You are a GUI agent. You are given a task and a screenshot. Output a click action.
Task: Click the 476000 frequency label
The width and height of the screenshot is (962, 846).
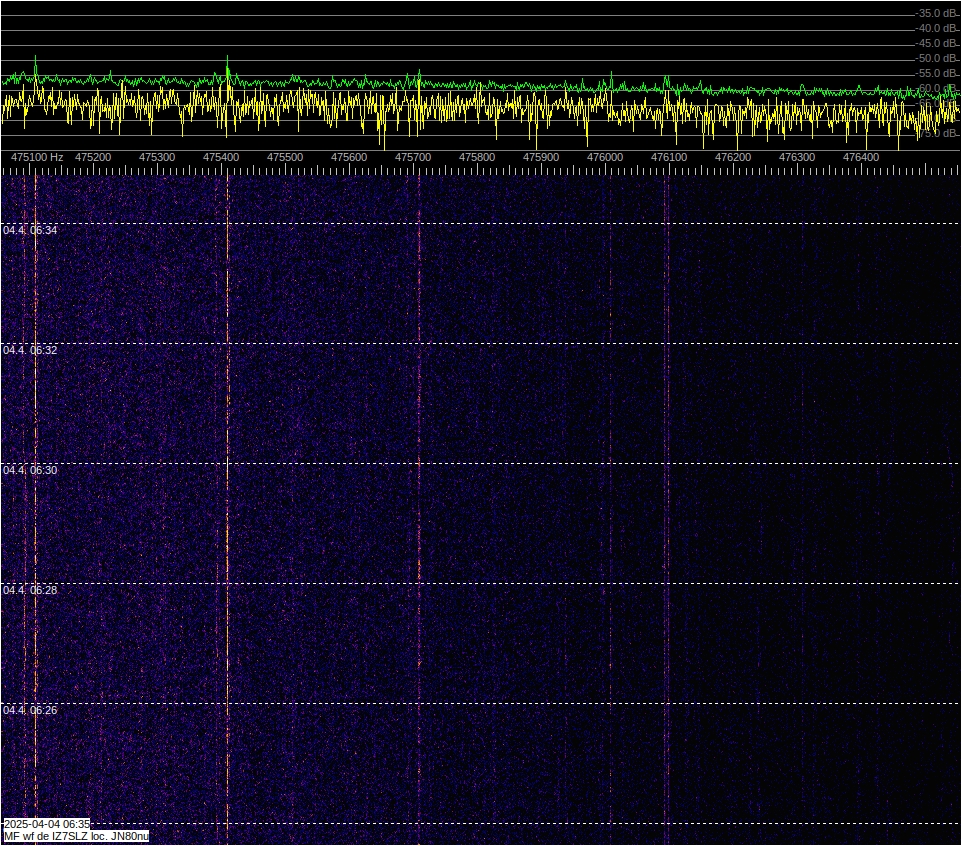tap(605, 157)
